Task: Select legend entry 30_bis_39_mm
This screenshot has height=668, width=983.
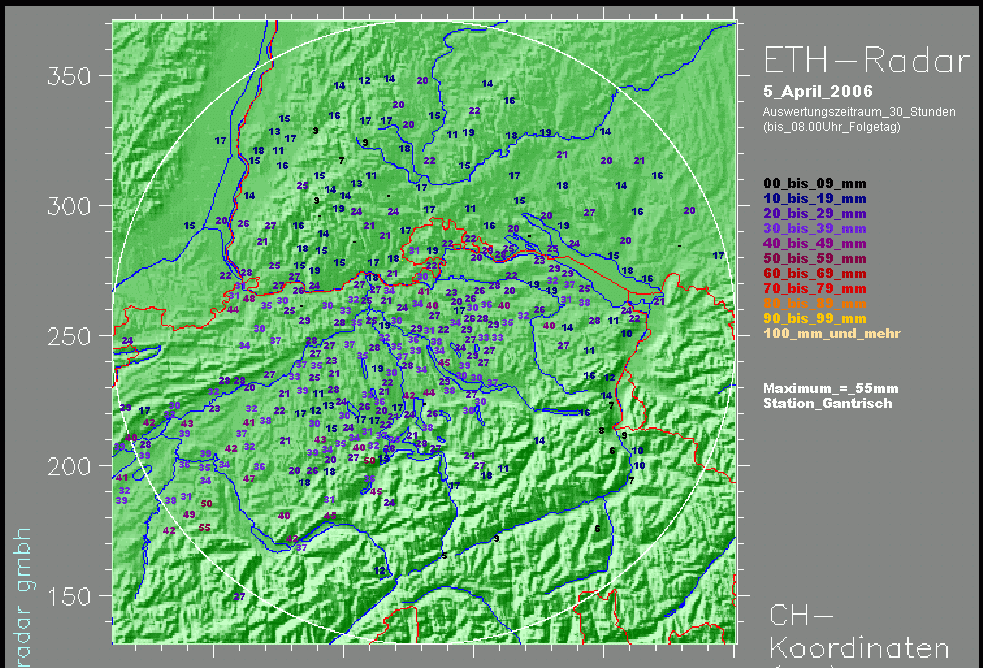Action: tap(815, 229)
